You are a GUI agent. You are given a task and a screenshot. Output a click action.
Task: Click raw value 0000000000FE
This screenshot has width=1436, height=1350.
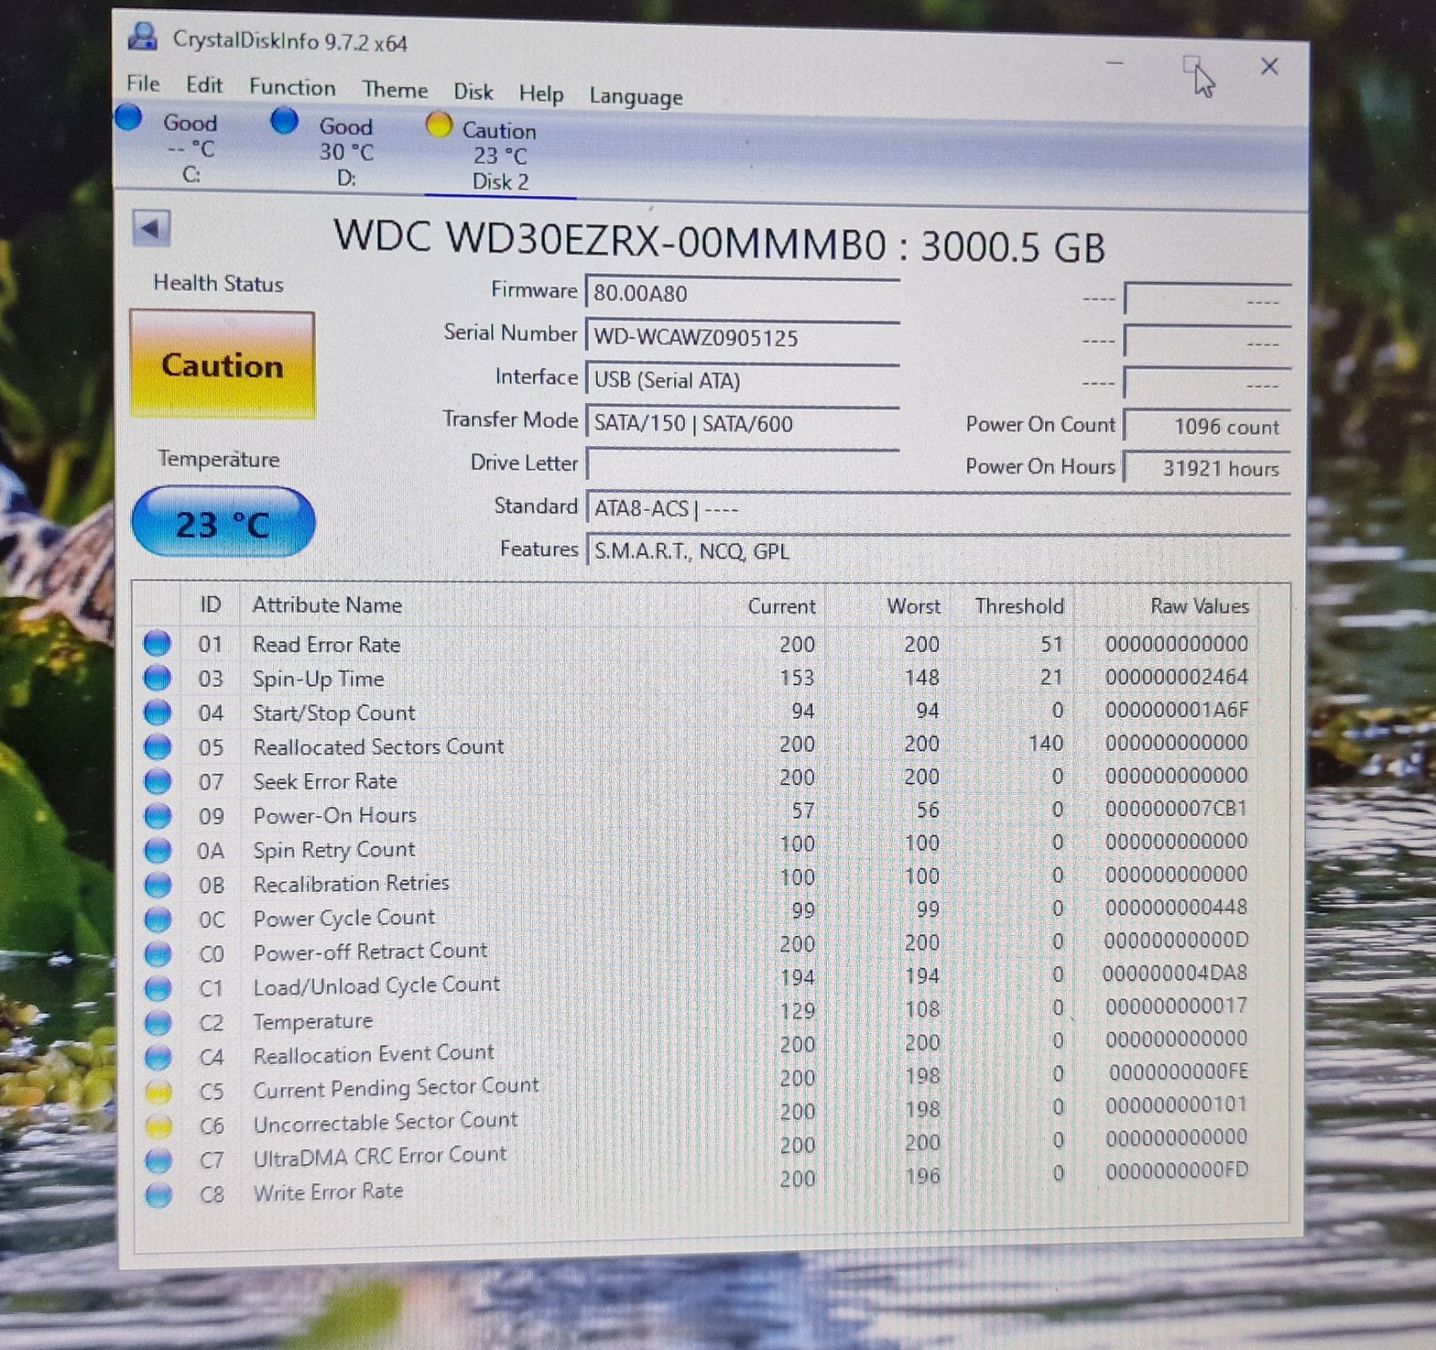pyautogui.click(x=1178, y=1072)
